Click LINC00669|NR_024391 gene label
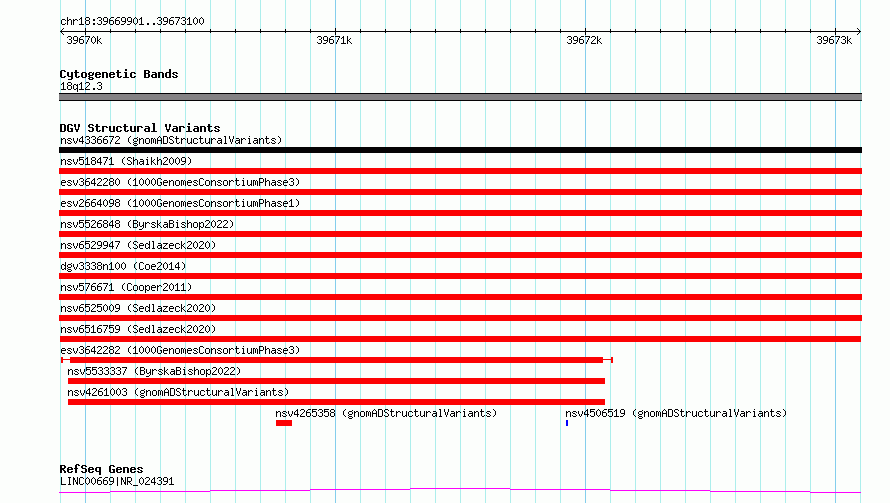Viewport: 890px width, 503px height. pyautogui.click(x=117, y=481)
